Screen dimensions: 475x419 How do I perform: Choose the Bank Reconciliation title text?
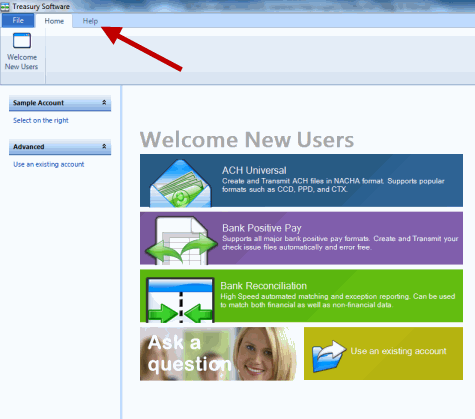(263, 286)
